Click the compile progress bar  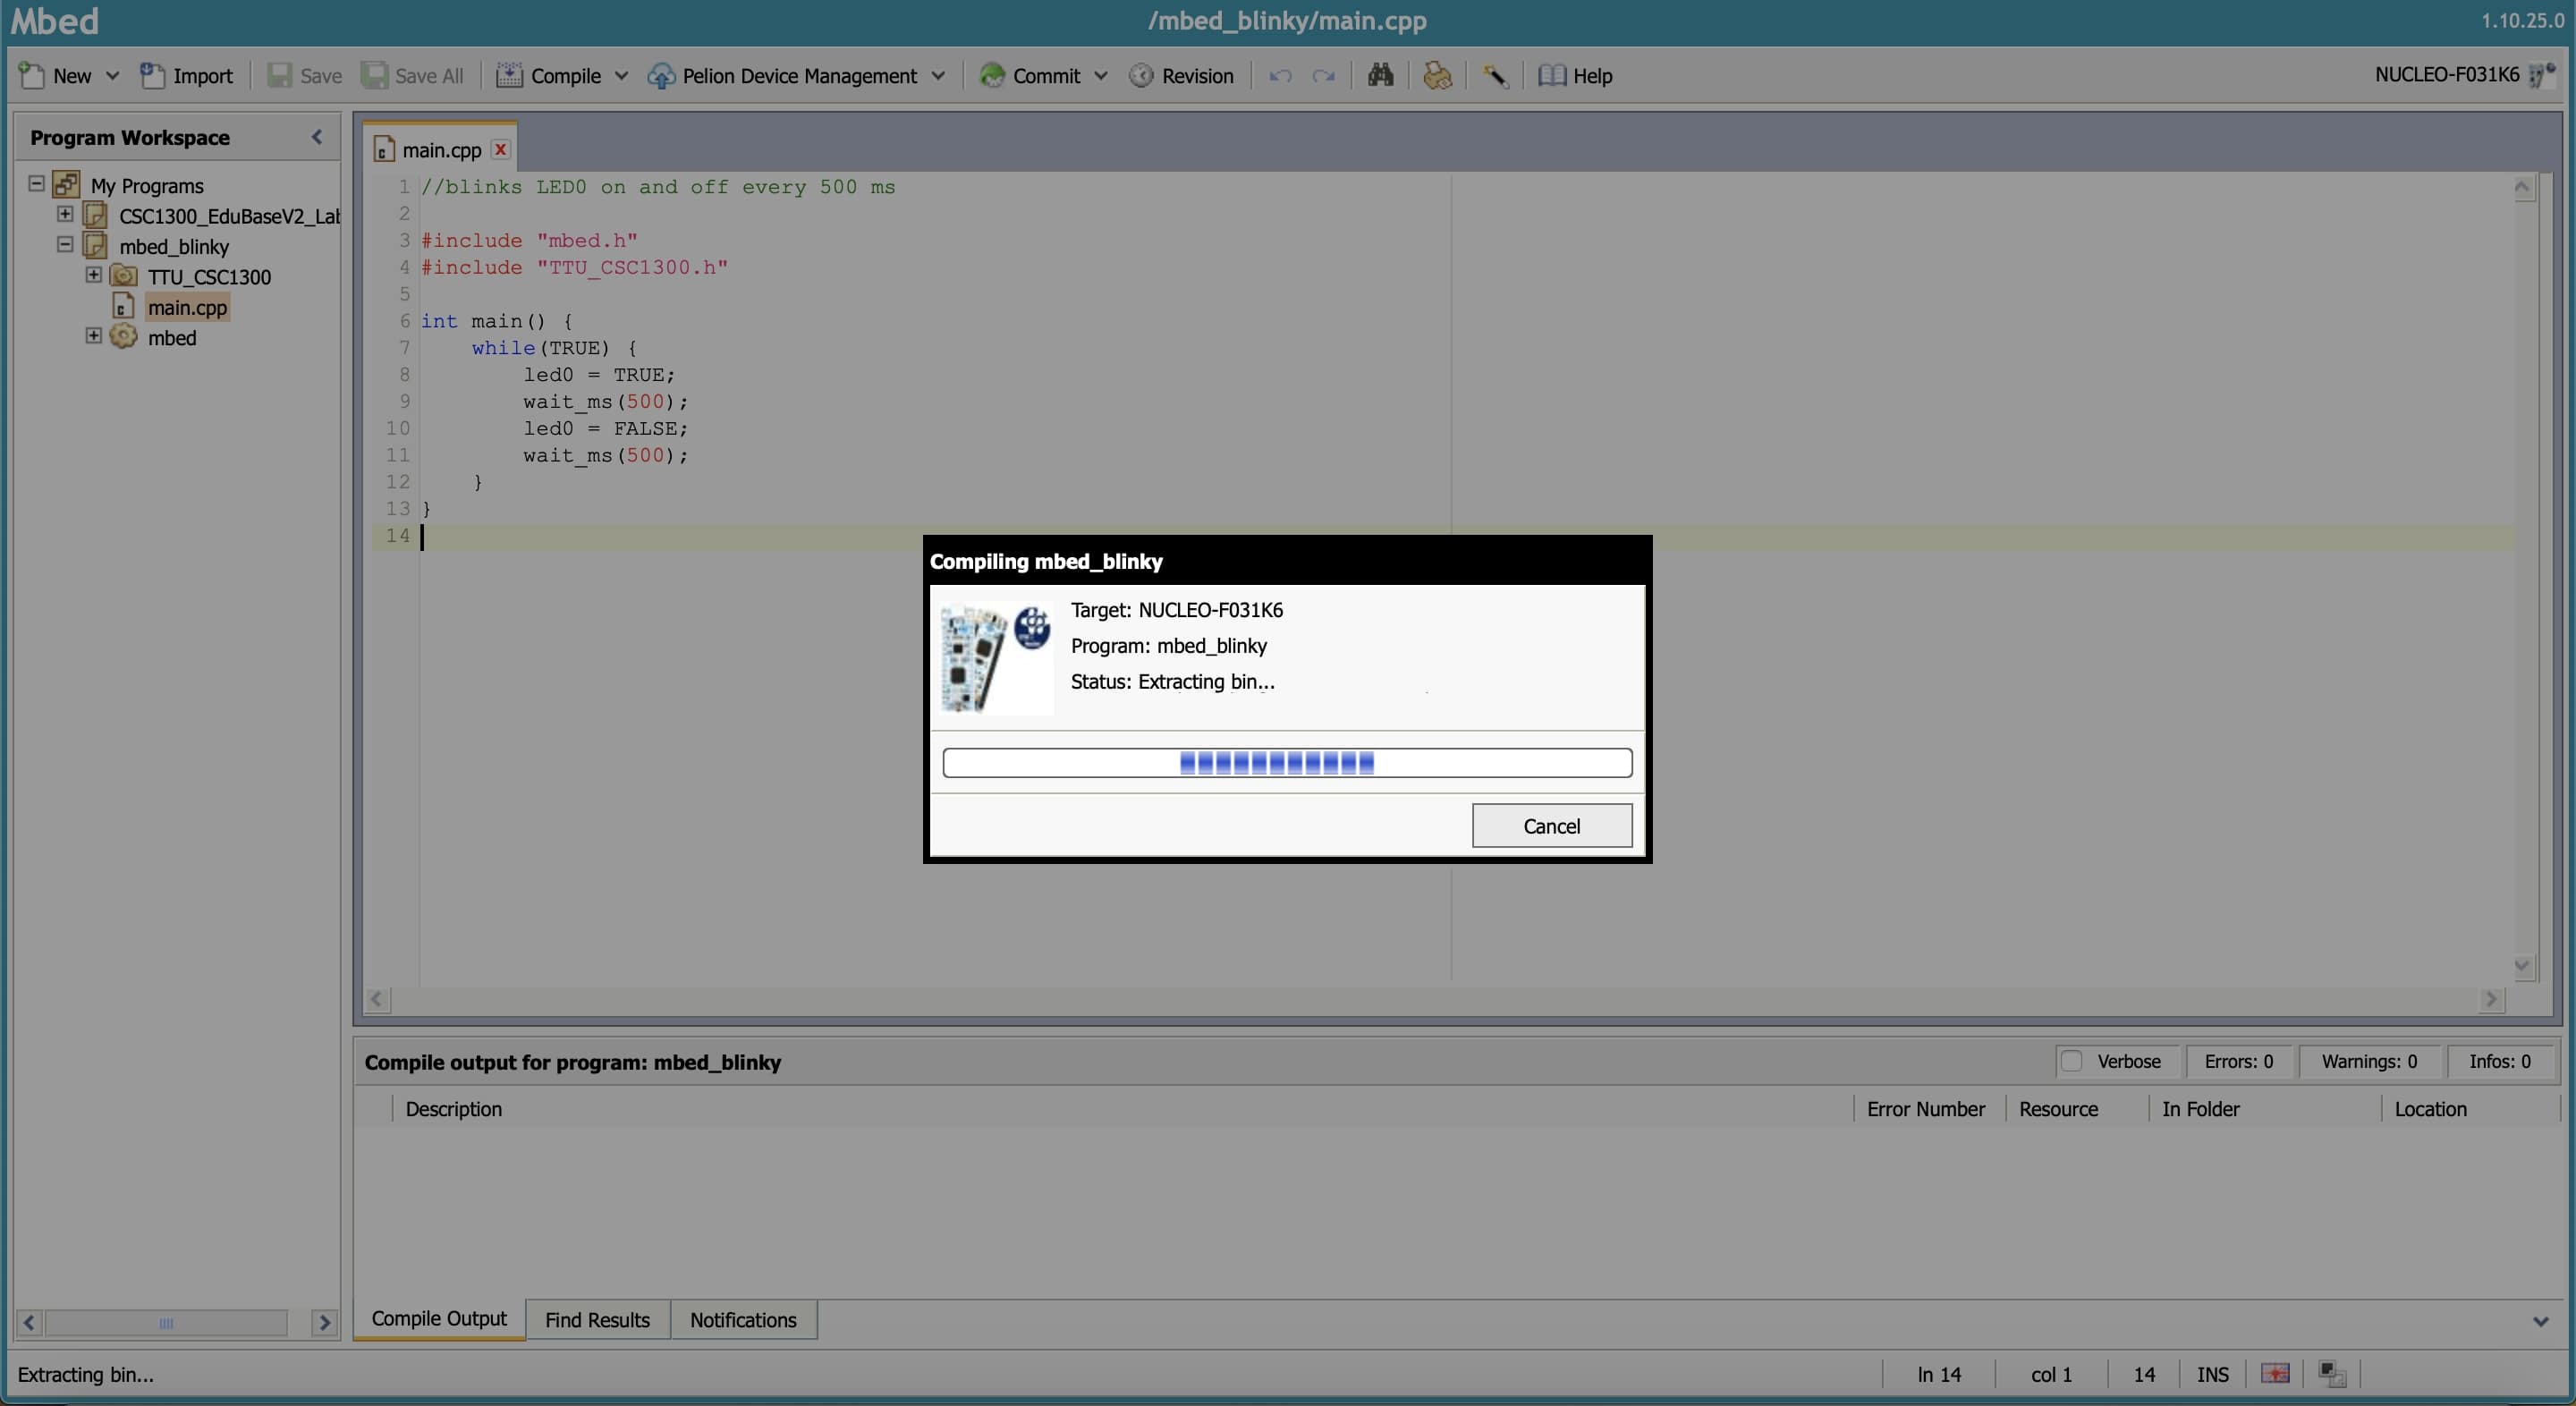1287,763
